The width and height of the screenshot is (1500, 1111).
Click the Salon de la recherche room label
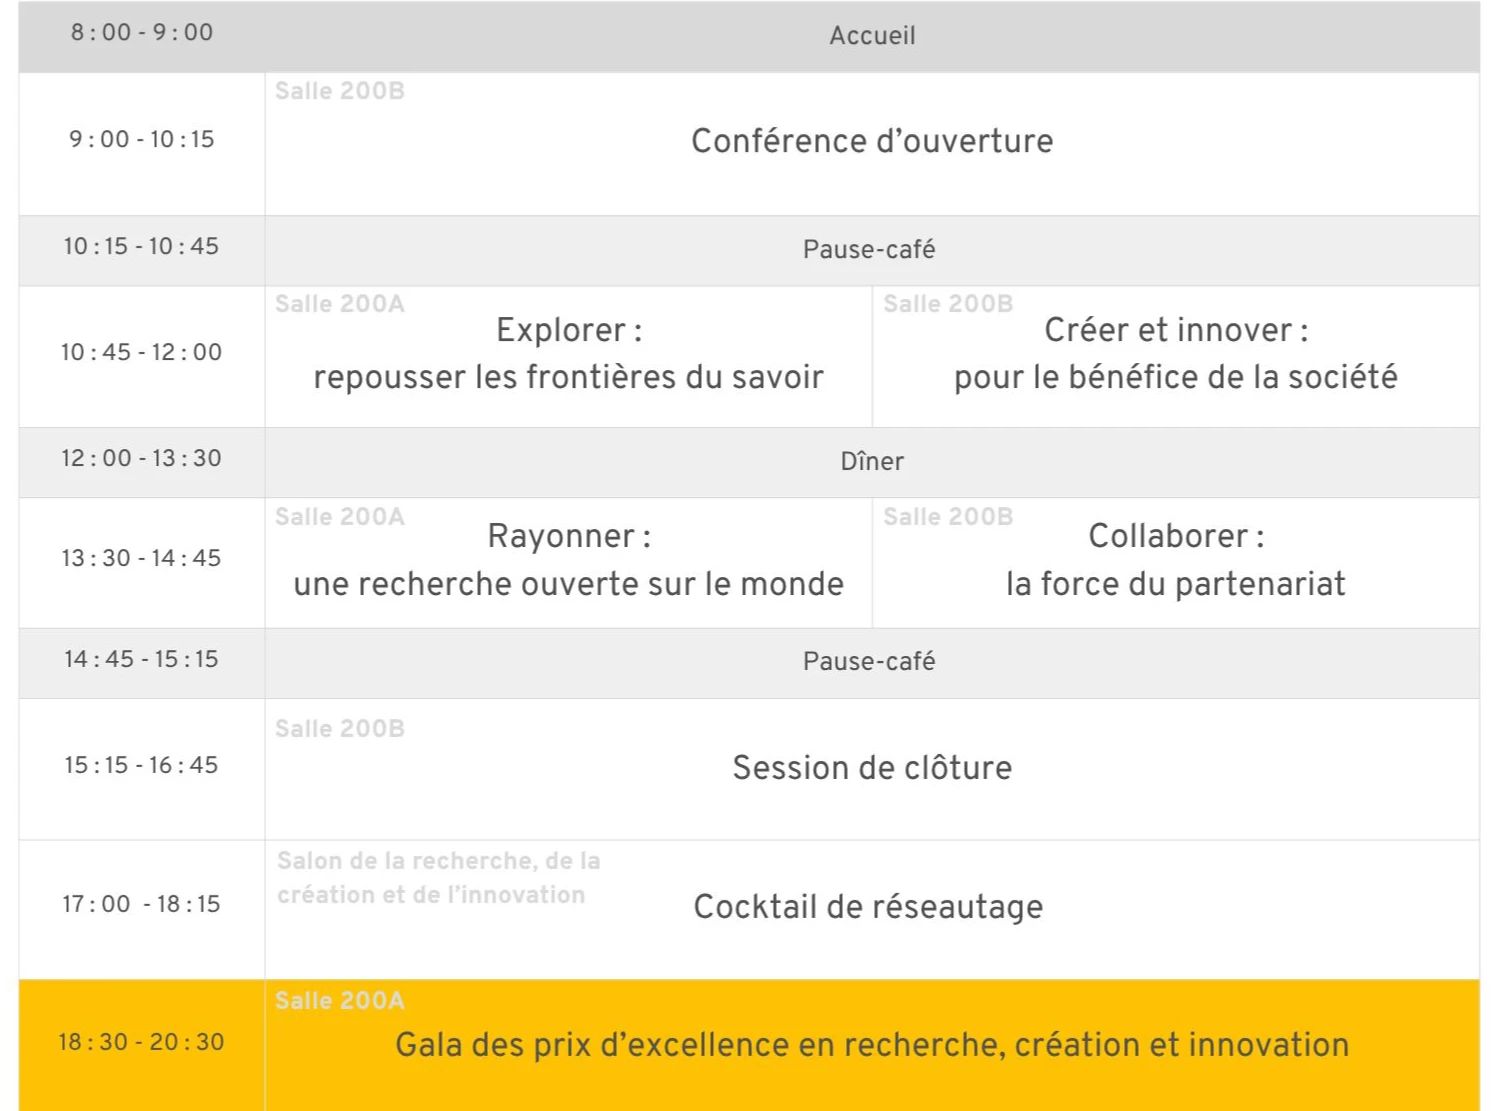click(x=438, y=877)
